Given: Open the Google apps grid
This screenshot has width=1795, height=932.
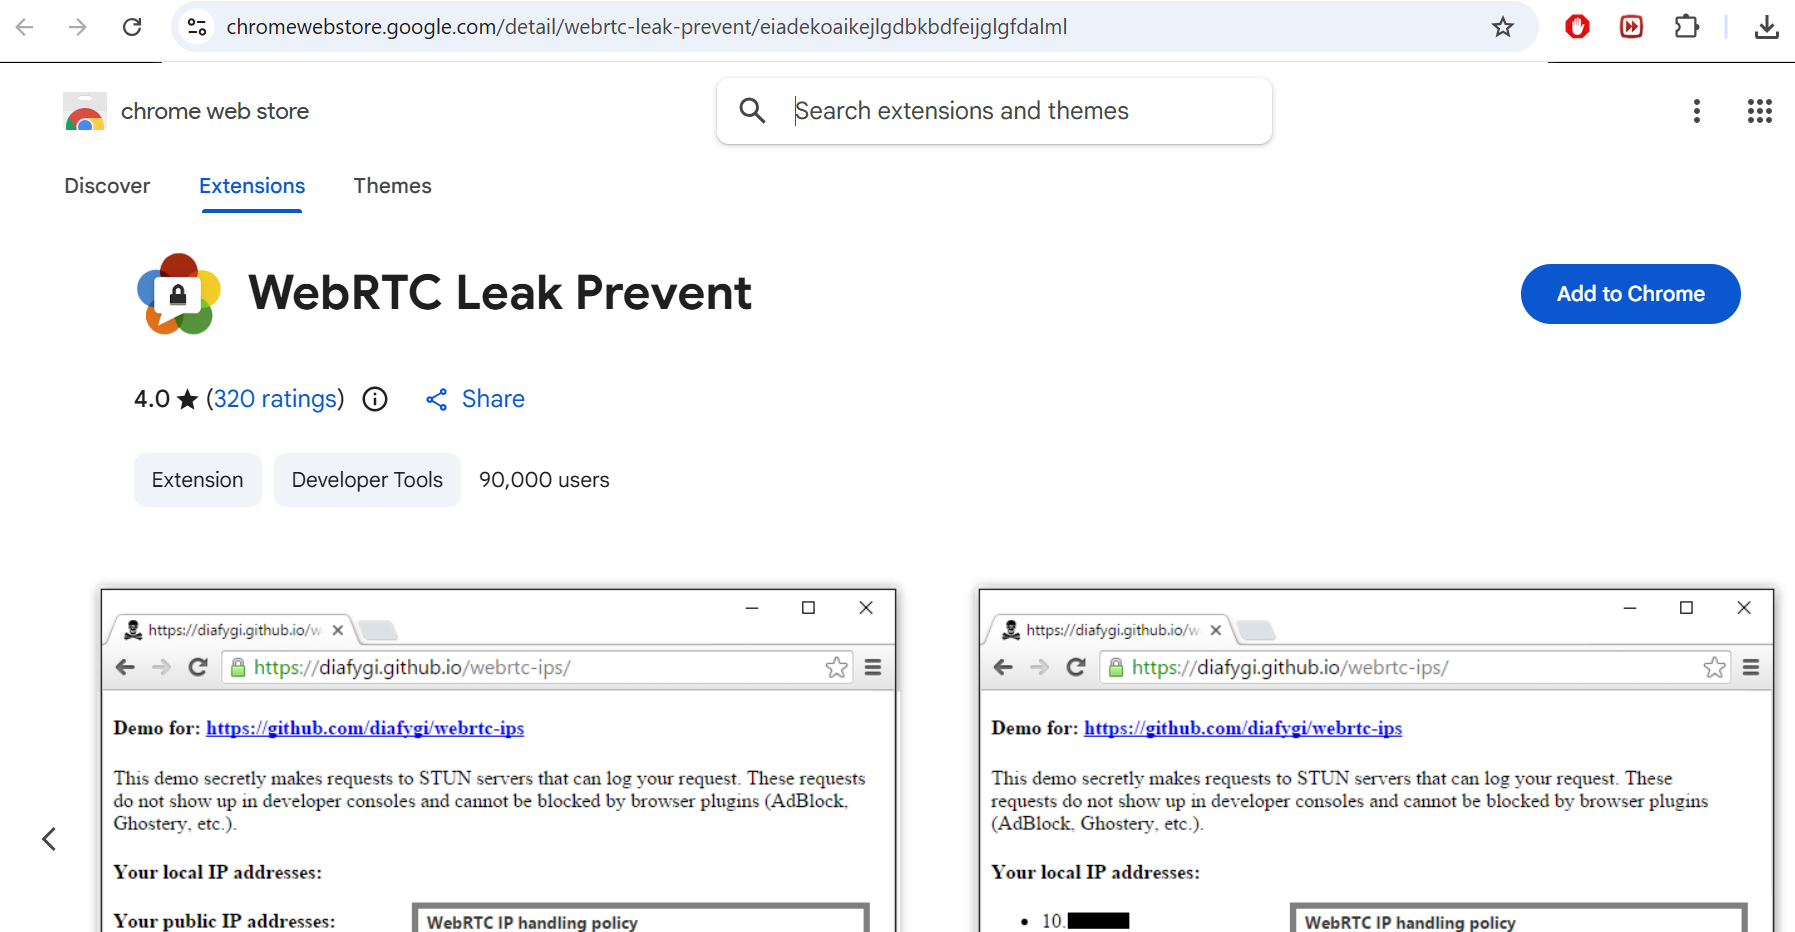Looking at the screenshot, I should (x=1759, y=111).
